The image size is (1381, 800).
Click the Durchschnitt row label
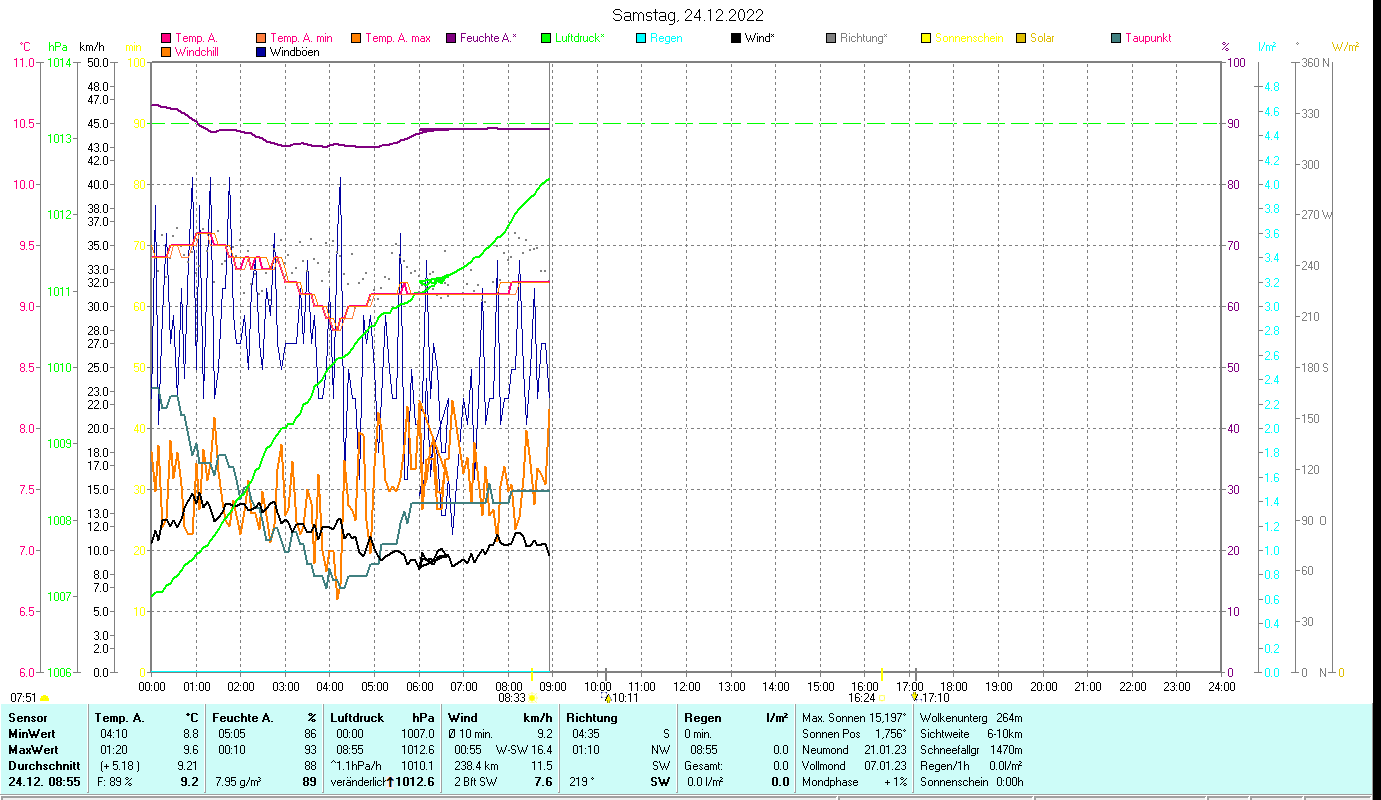(x=42, y=766)
